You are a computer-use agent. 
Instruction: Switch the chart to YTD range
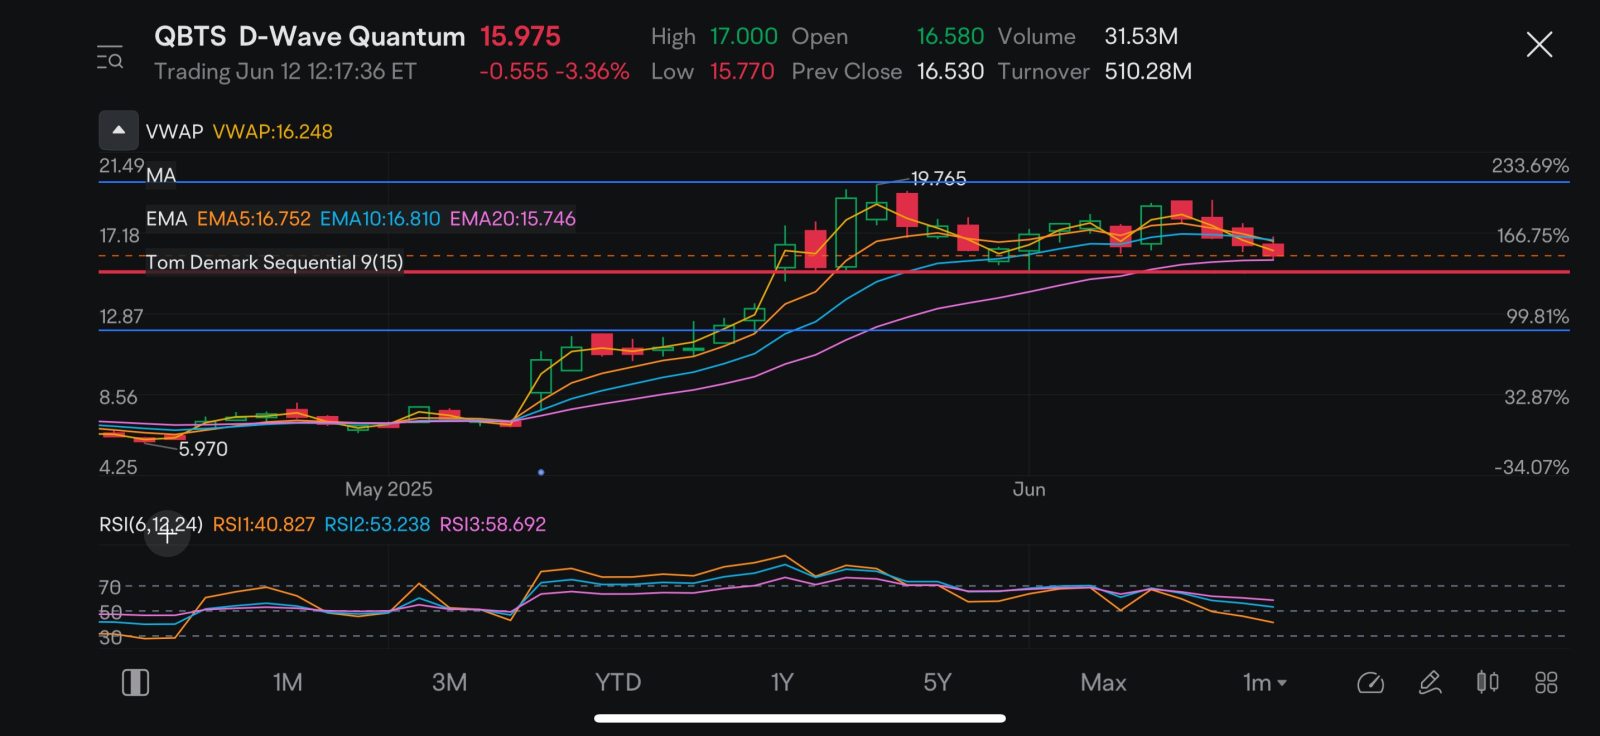617,683
